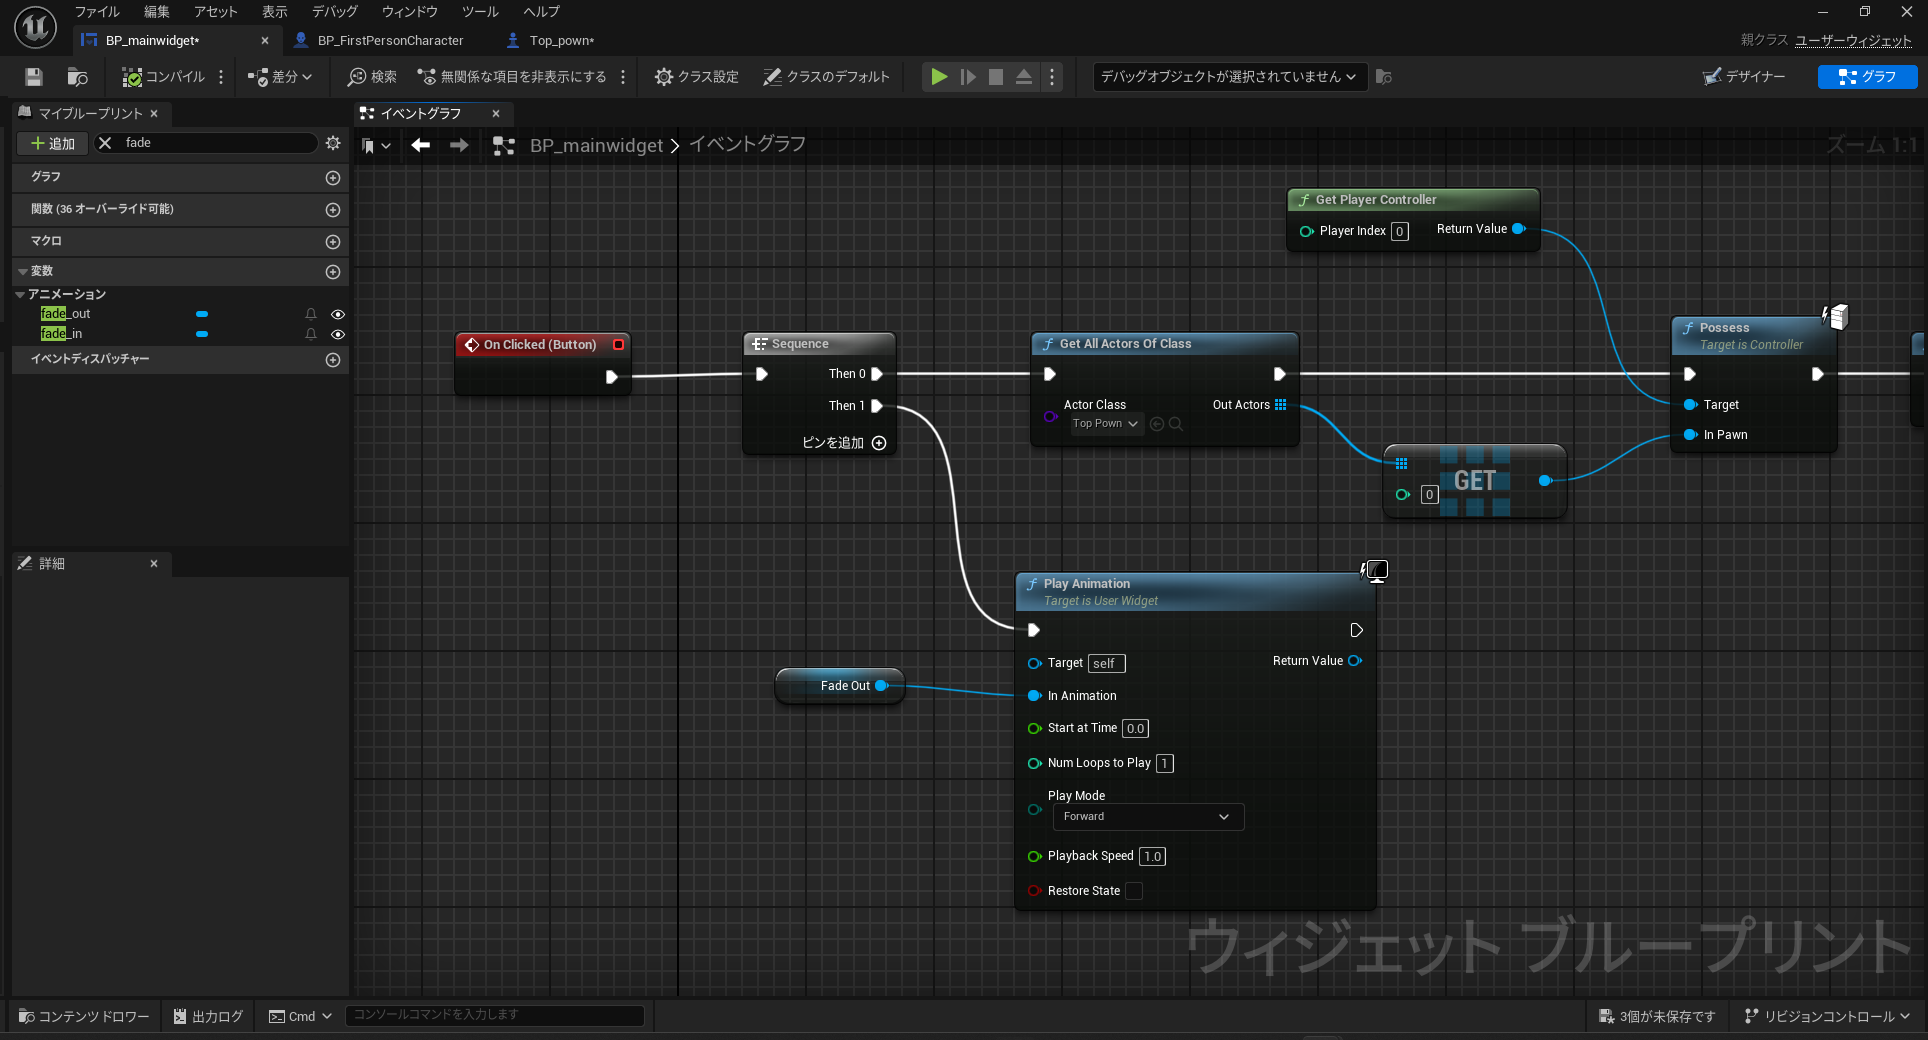
Task: Toggle visibility eye for fade_out
Action: (338, 314)
